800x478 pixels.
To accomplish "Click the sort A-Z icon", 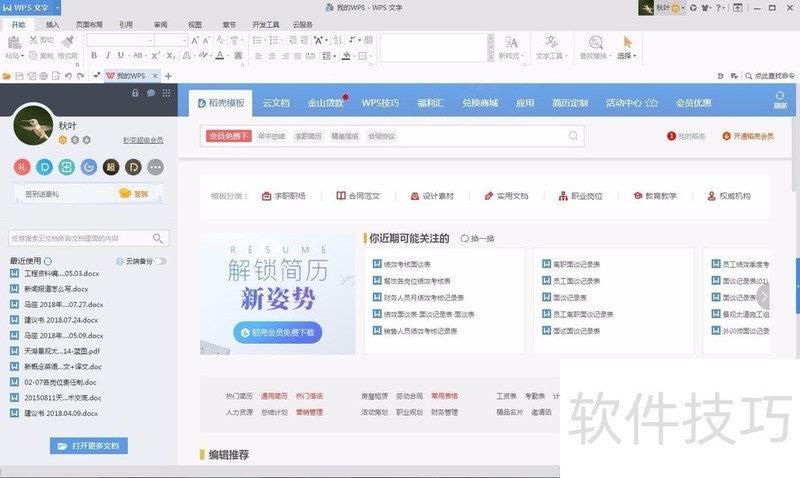I will [x=337, y=40].
